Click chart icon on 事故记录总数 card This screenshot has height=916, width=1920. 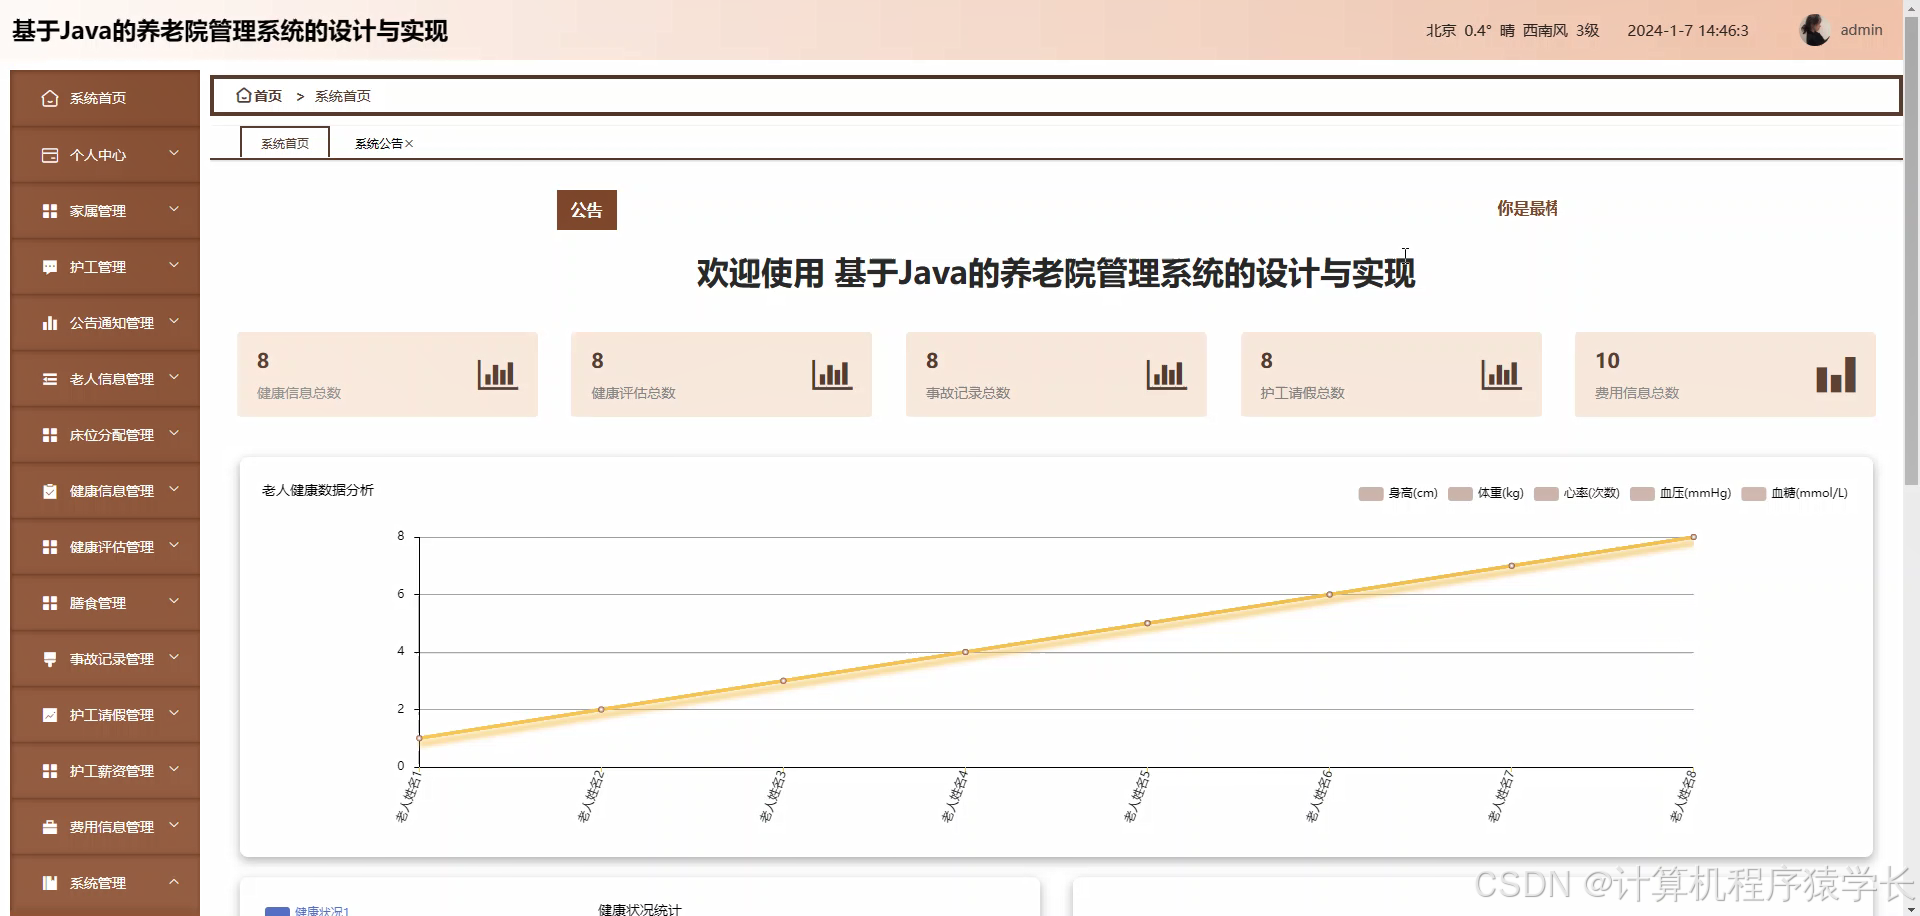[1166, 374]
